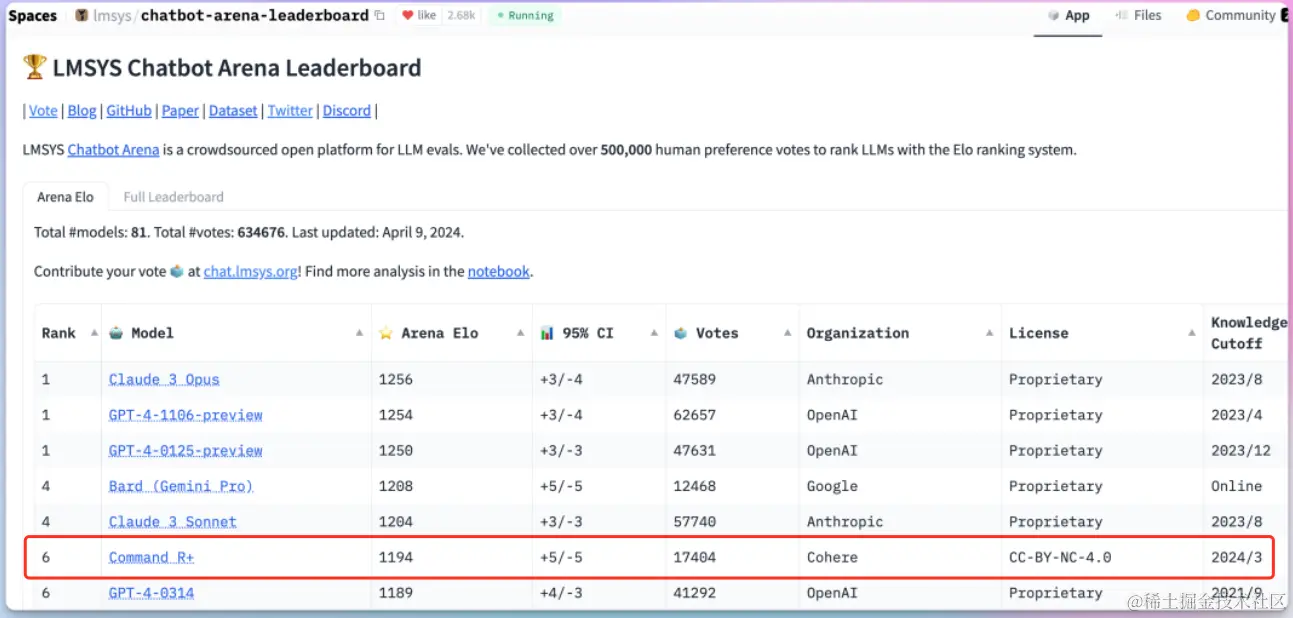Open the App tab
The width and height of the screenshot is (1293, 618).
pyautogui.click(x=1069, y=16)
